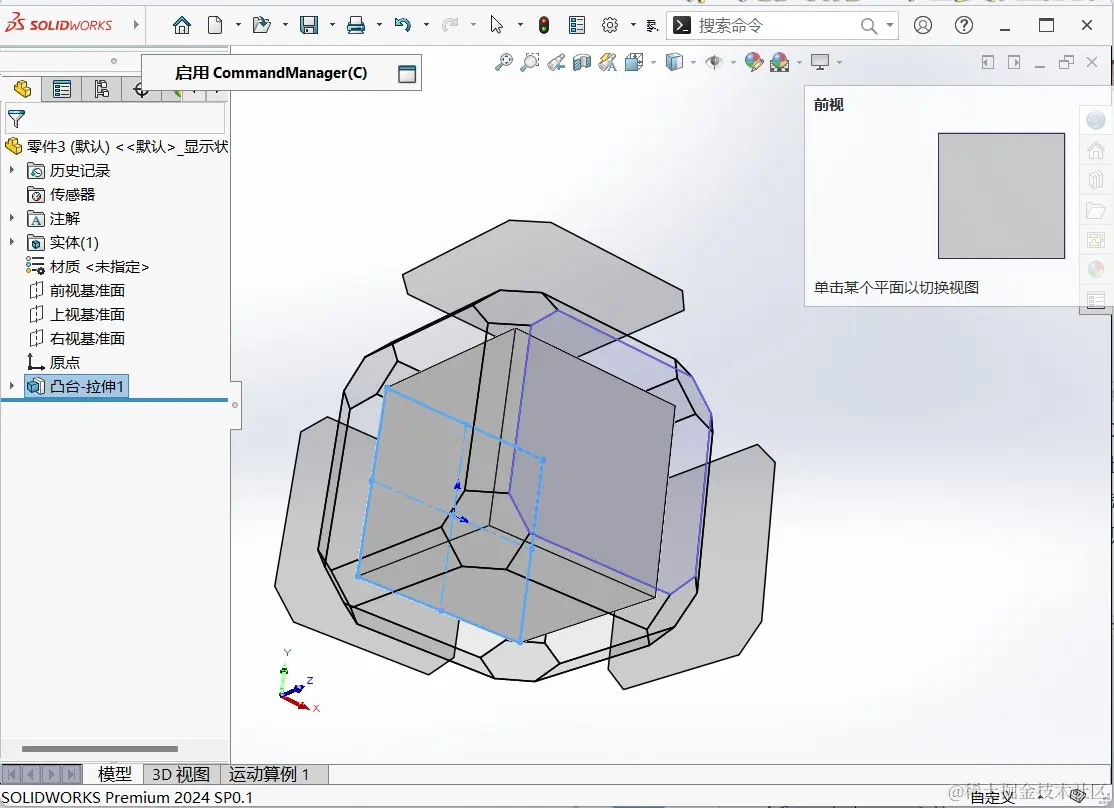The image size is (1114, 808).
Task: Create a new document via New icon
Action: coord(215,26)
